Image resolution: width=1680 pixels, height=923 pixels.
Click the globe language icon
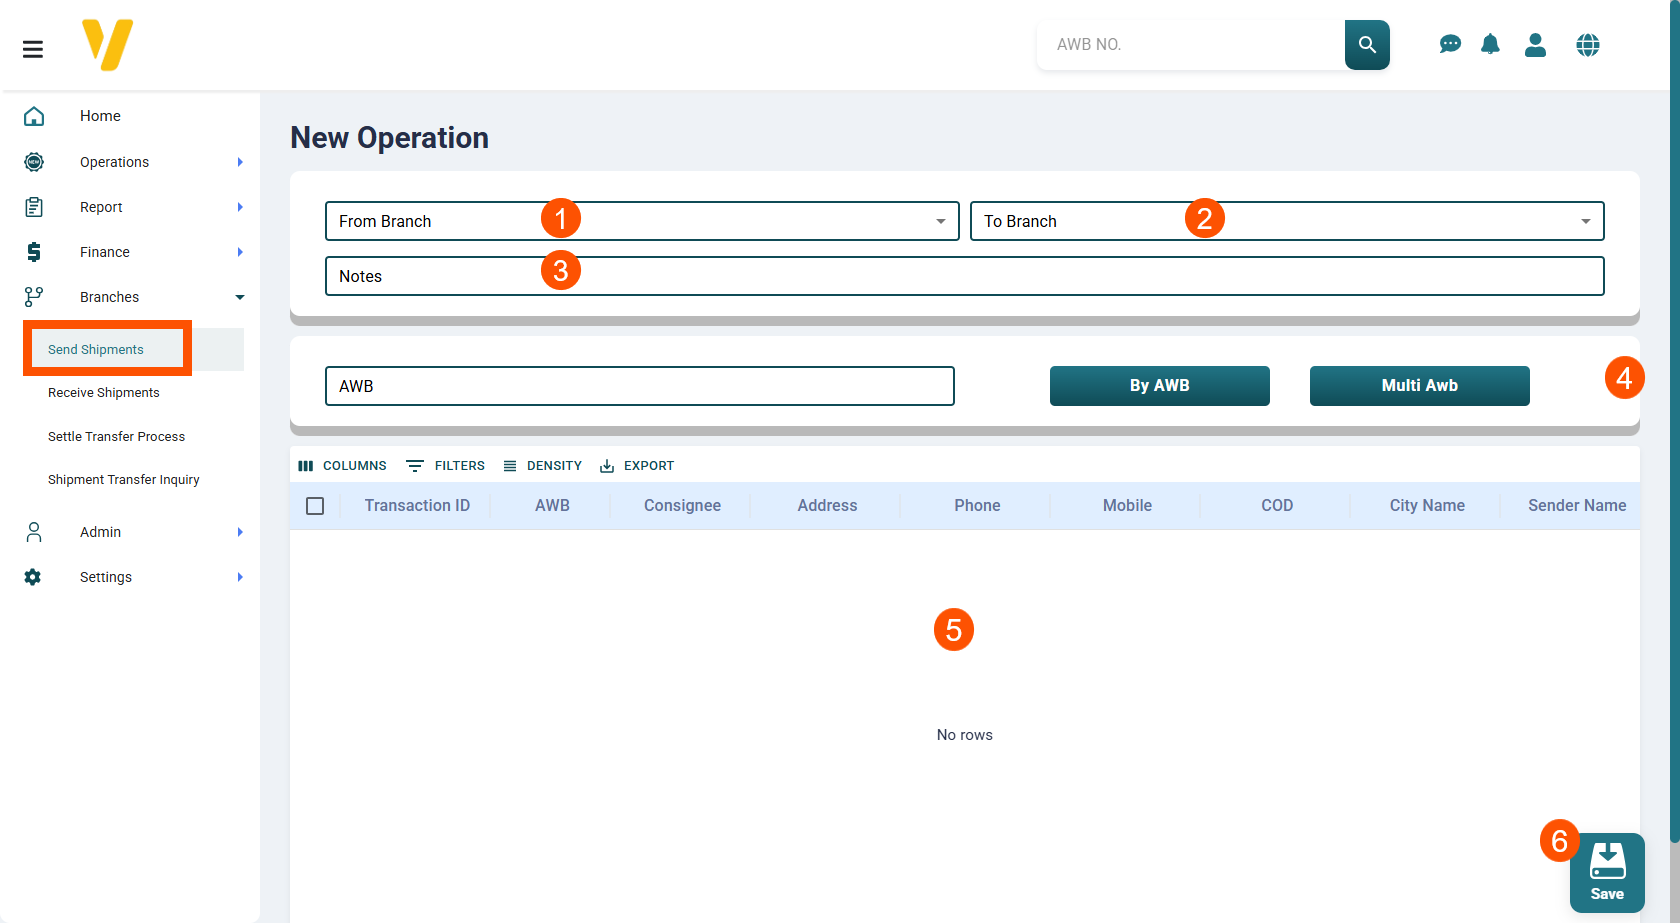(x=1587, y=45)
